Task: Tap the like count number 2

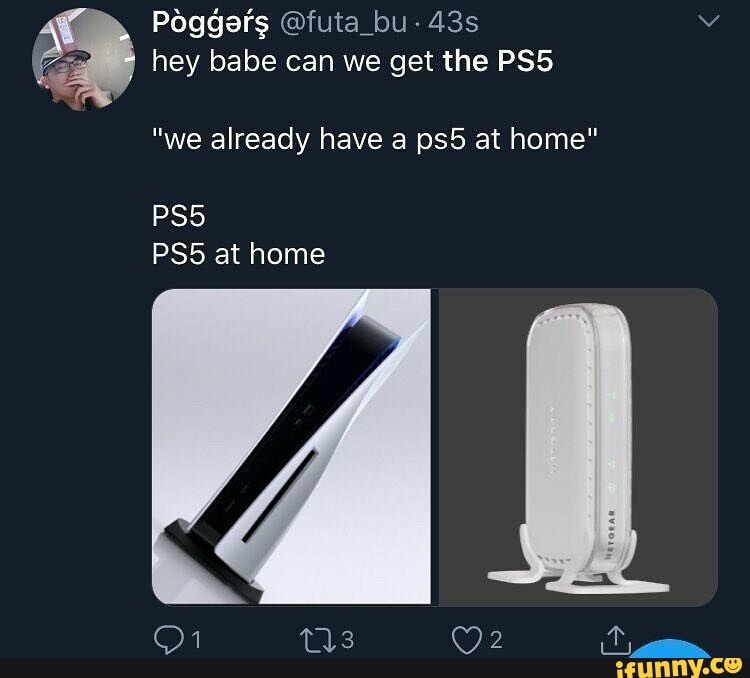Action: pyautogui.click(x=496, y=640)
